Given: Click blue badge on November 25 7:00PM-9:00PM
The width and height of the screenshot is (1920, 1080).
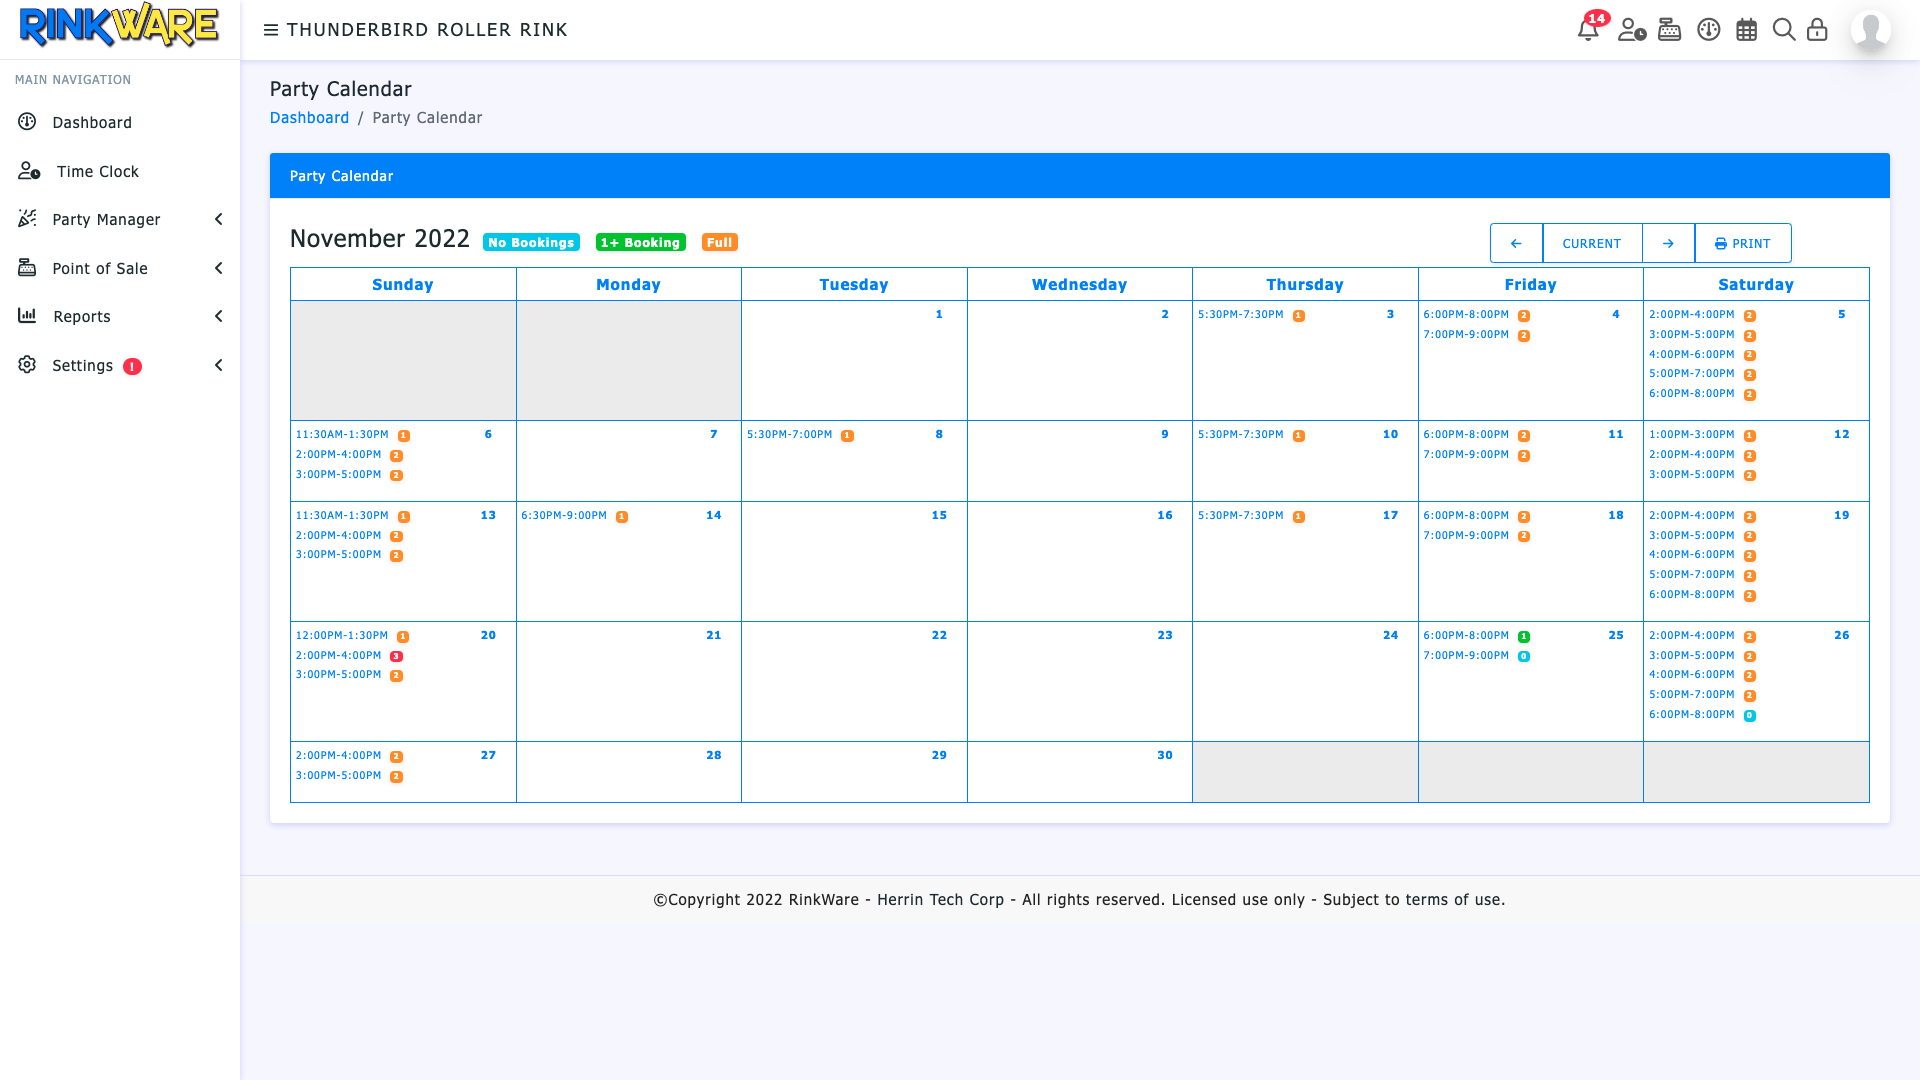Looking at the screenshot, I should [x=1524, y=657].
